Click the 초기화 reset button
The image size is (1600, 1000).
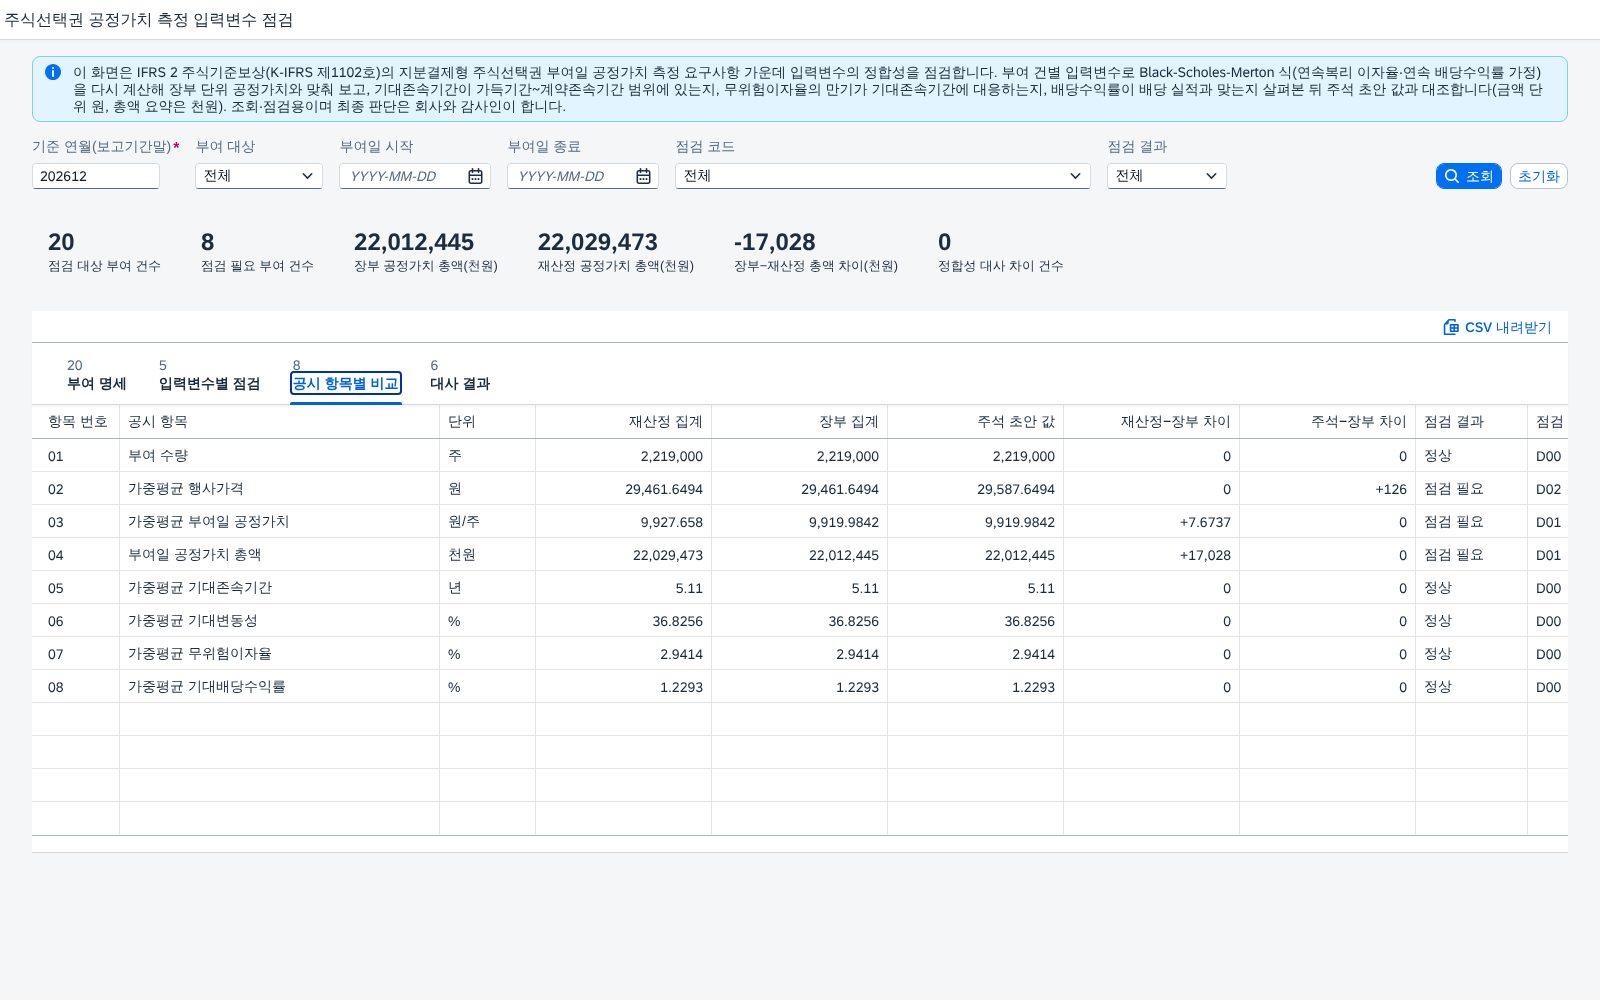click(x=1539, y=176)
